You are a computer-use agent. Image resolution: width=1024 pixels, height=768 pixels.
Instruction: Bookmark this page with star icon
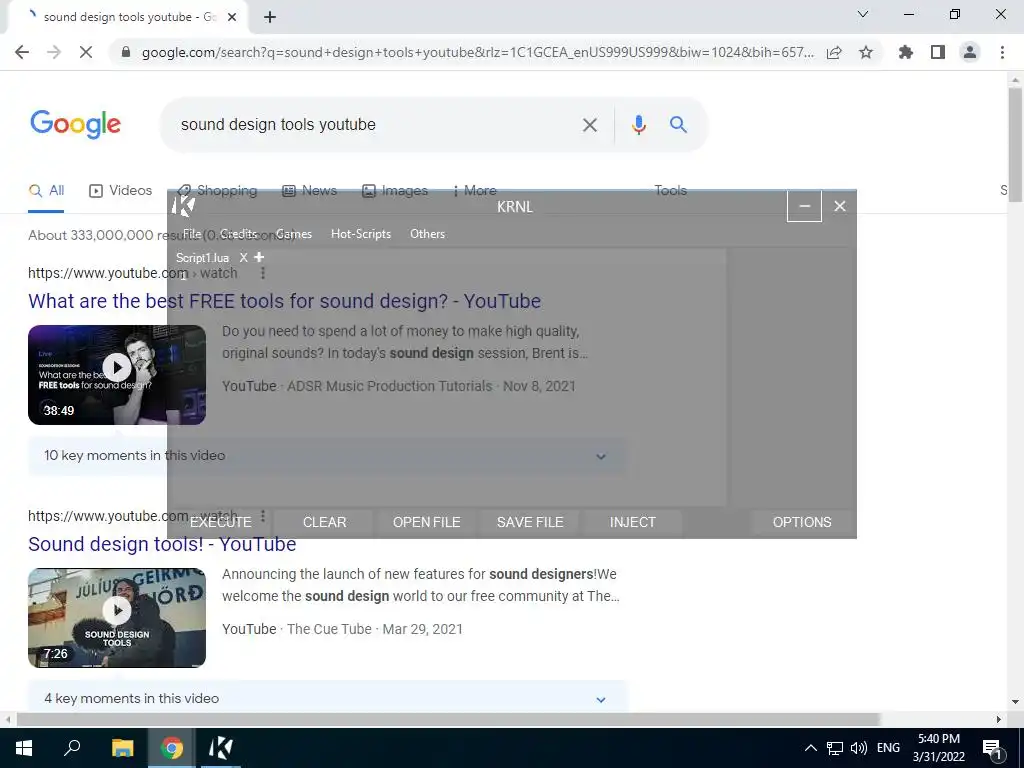pyautogui.click(x=866, y=52)
